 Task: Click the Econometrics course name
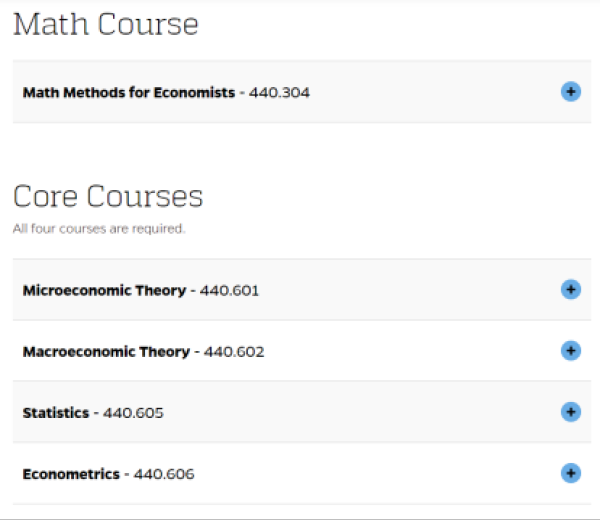click(71, 474)
